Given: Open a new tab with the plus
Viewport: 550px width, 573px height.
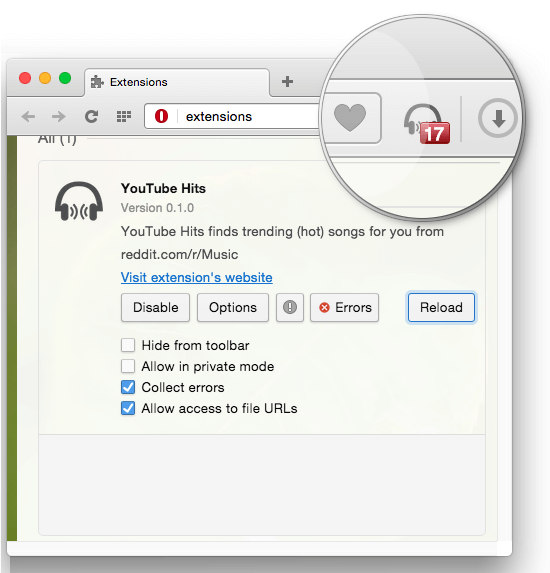Looking at the screenshot, I should point(288,81).
